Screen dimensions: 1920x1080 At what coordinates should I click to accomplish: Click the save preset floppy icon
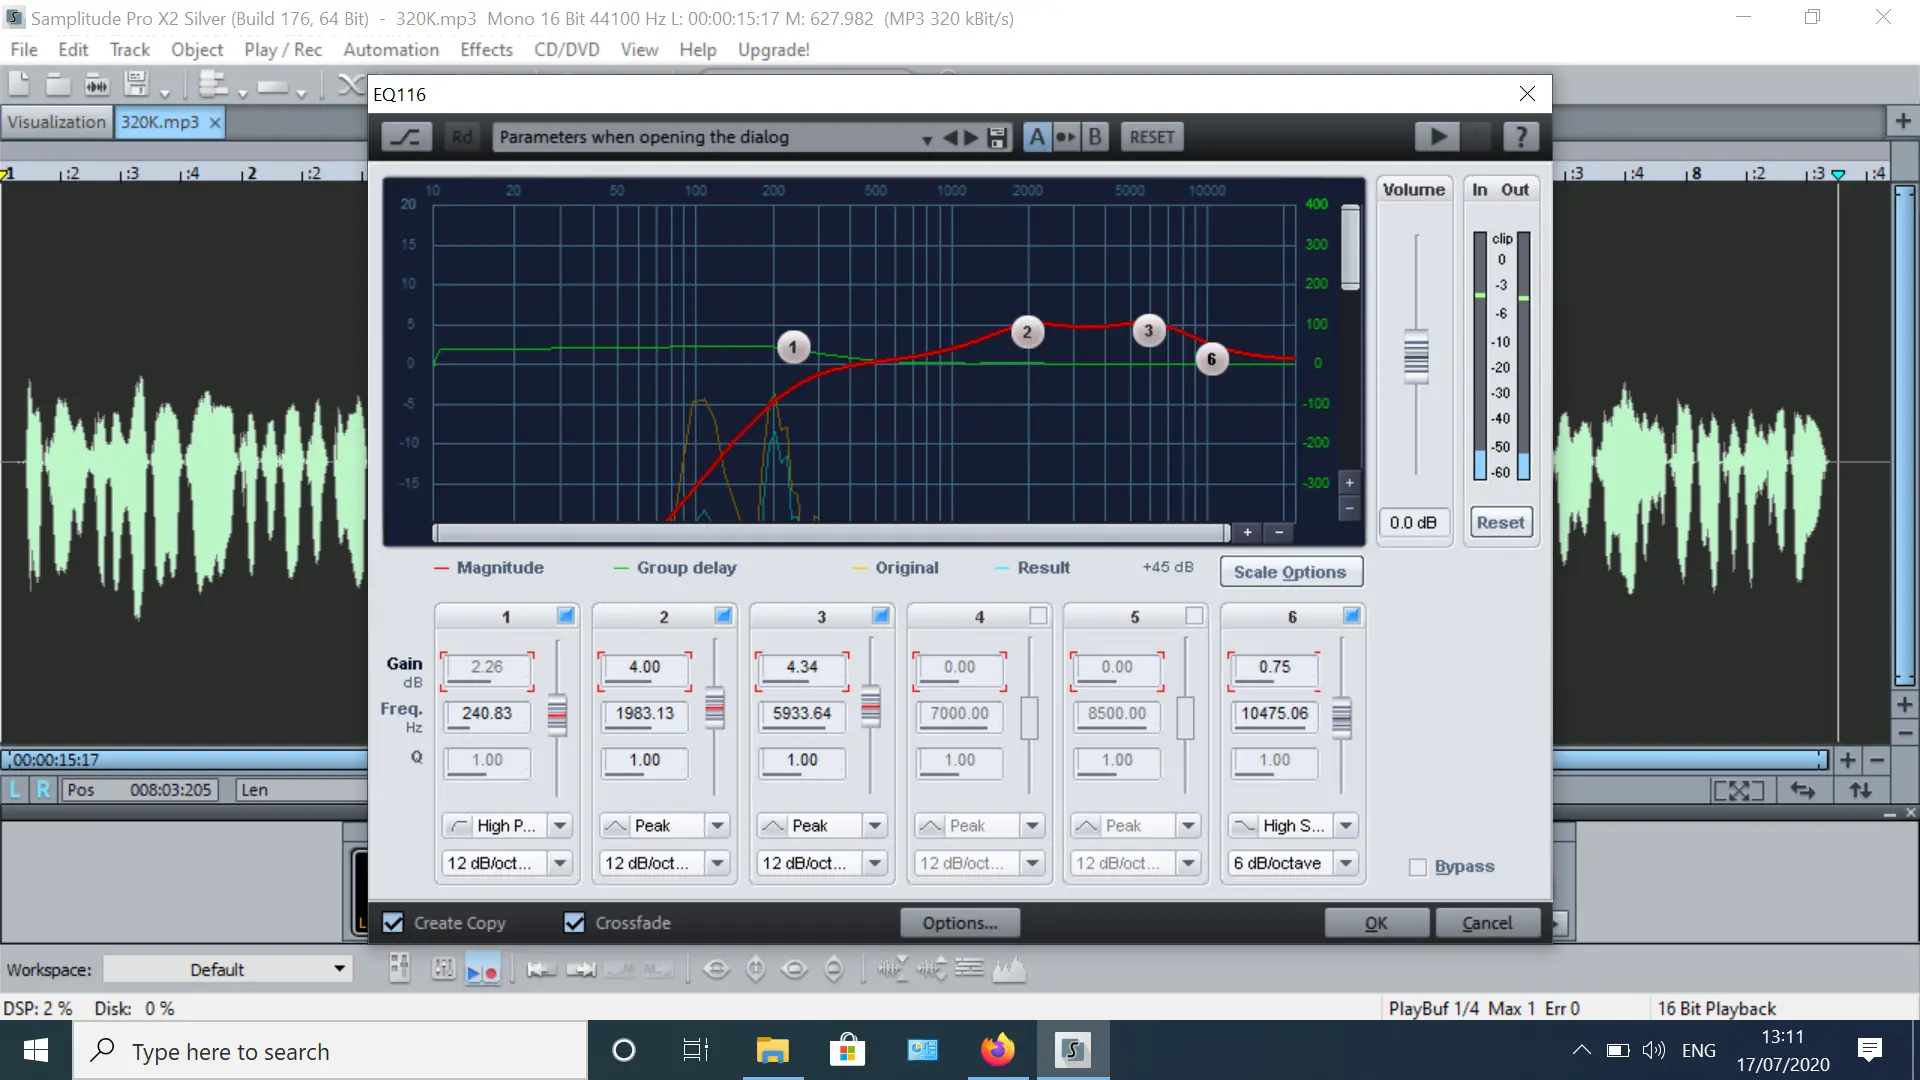pos(997,138)
